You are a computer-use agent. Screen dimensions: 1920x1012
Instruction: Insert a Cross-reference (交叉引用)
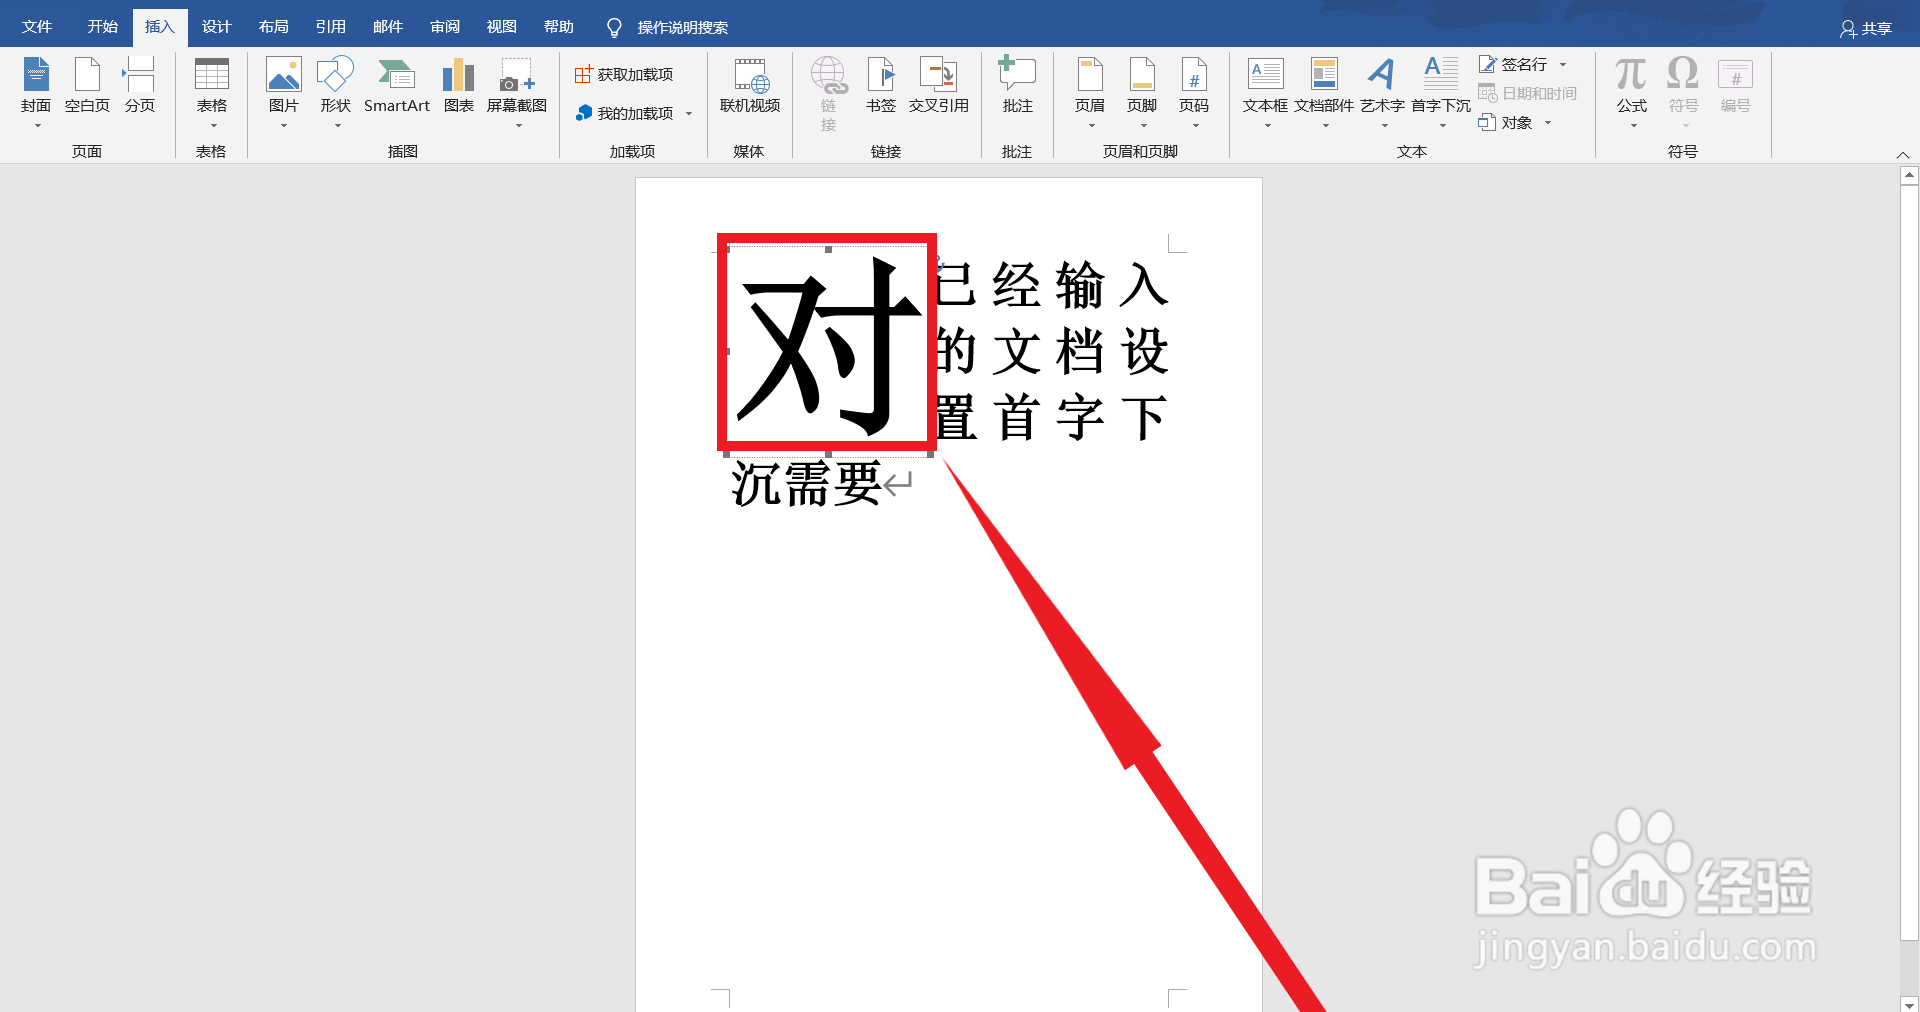pyautogui.click(x=939, y=86)
